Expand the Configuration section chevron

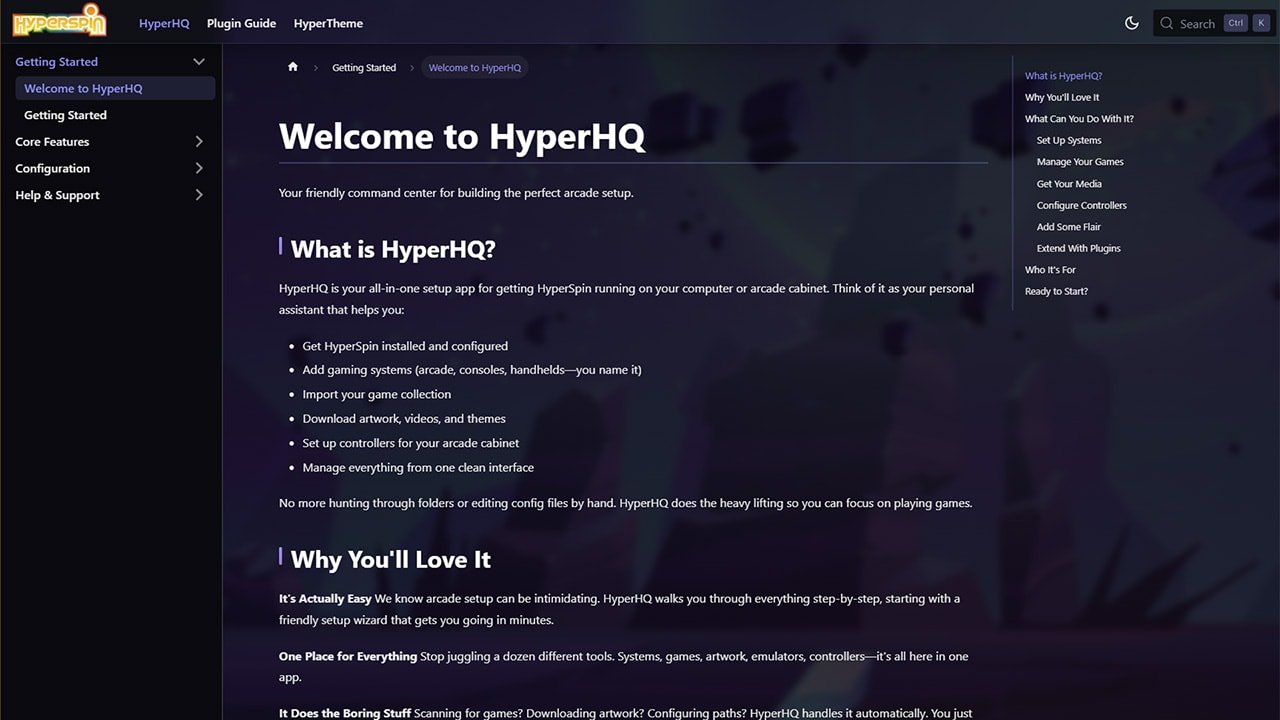click(198, 169)
